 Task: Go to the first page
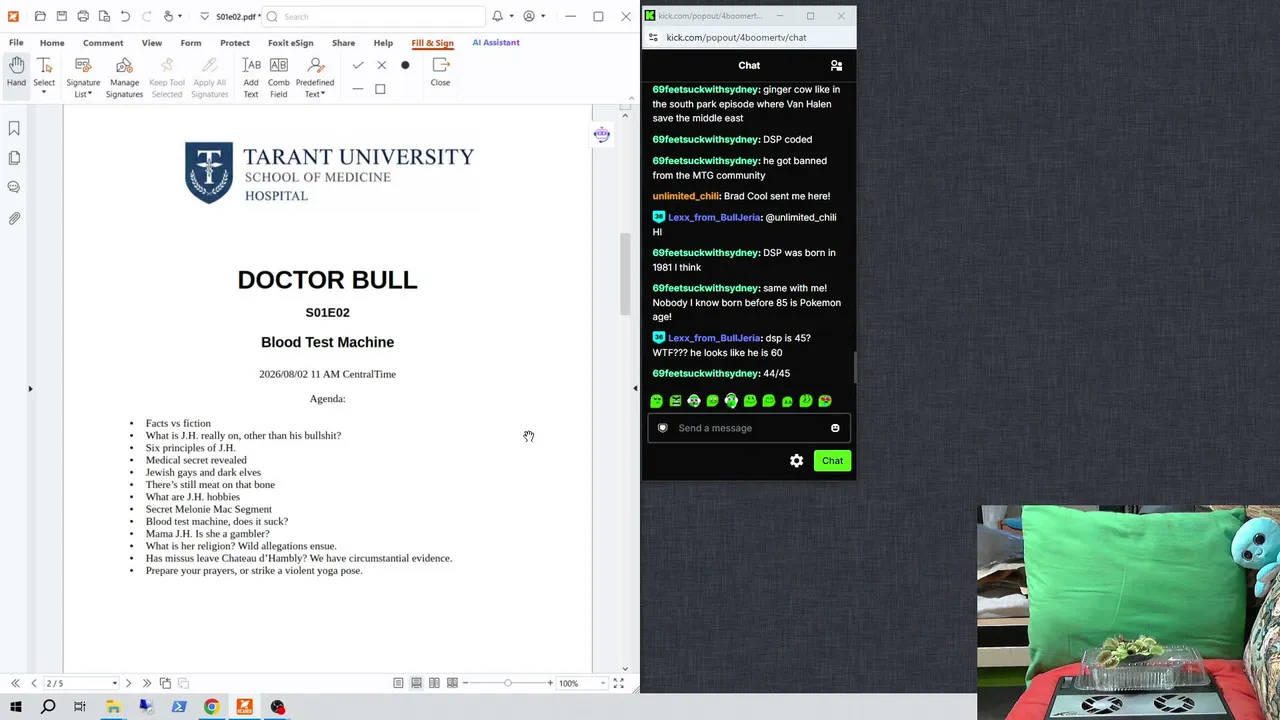click(15, 683)
